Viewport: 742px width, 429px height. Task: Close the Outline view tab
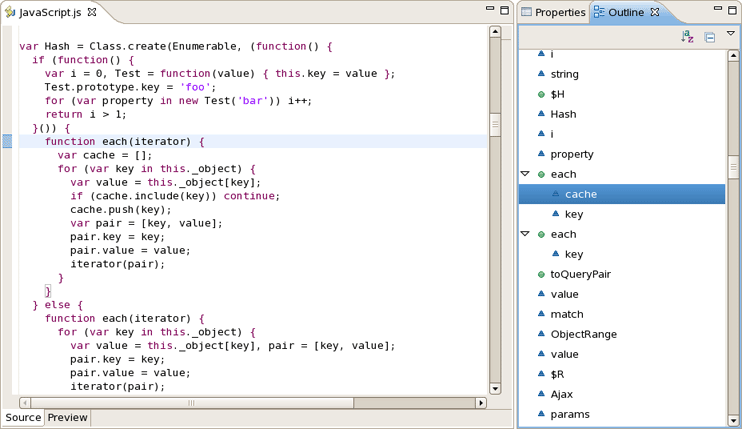pyautogui.click(x=655, y=12)
